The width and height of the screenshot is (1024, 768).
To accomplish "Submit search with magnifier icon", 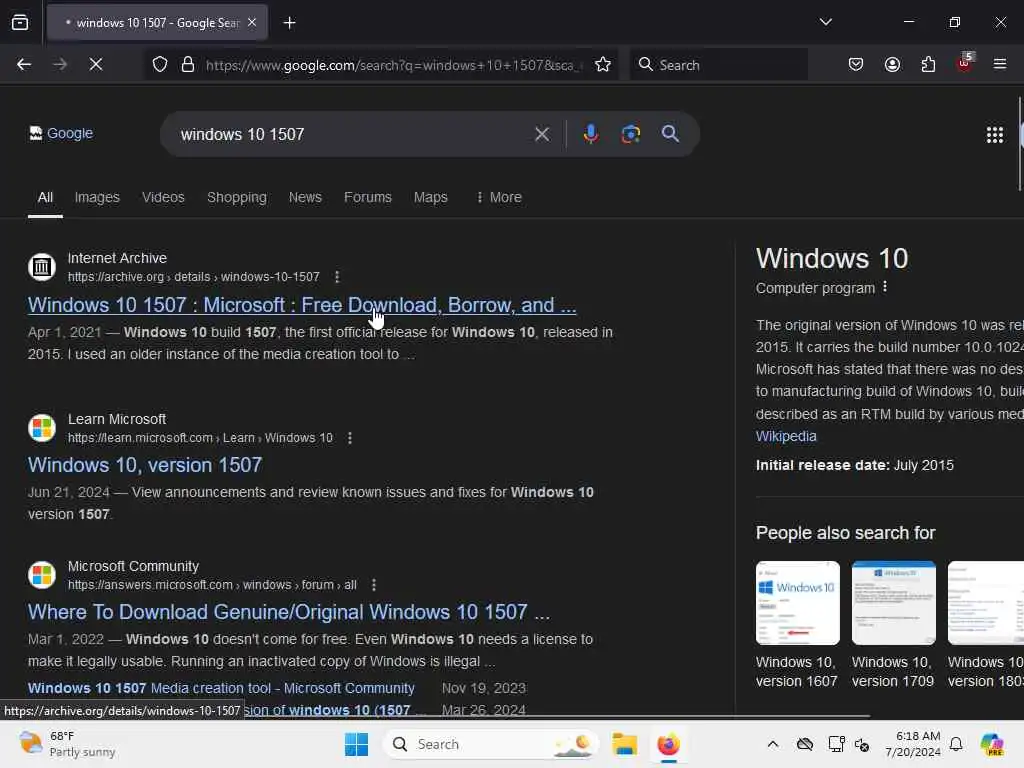I will [x=670, y=135].
